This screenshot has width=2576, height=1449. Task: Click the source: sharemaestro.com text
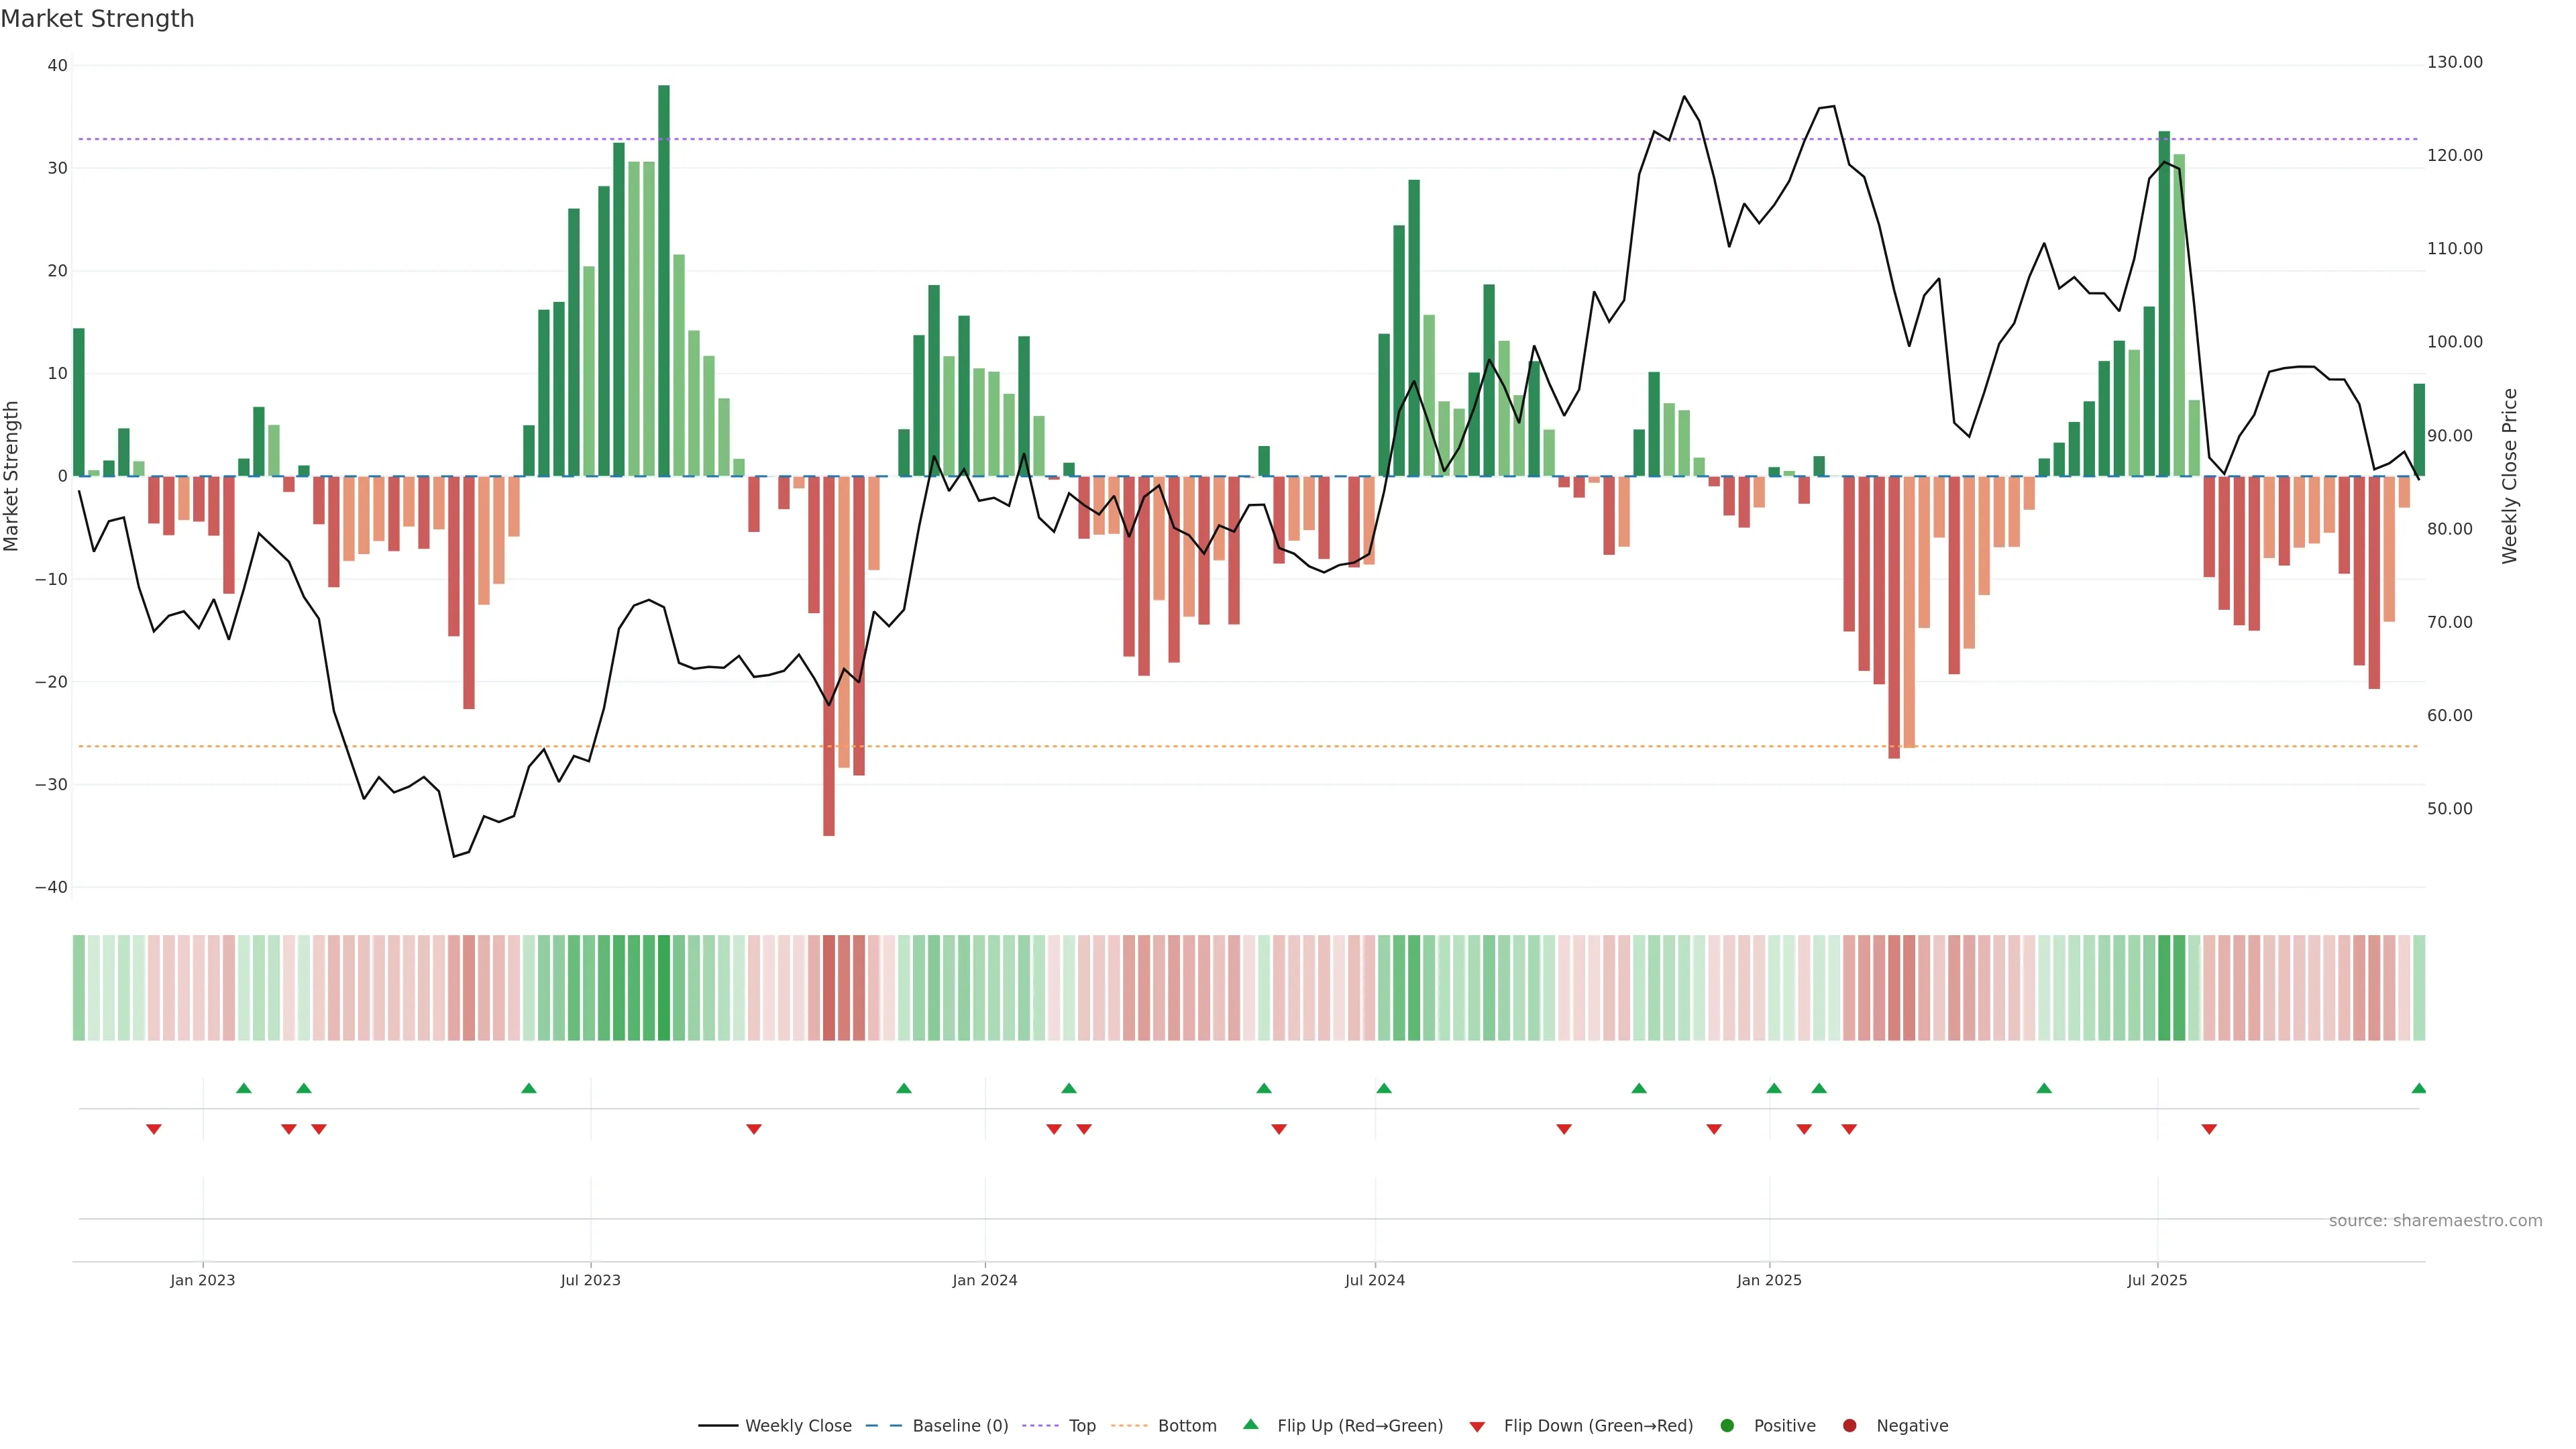(2435, 1221)
